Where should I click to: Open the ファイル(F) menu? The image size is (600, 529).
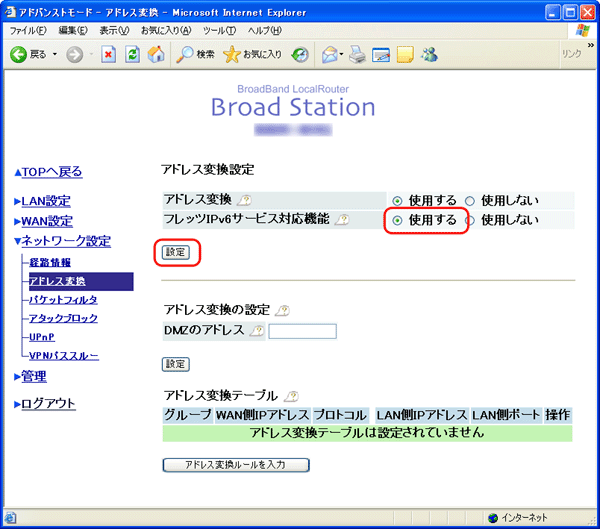pyautogui.click(x=28, y=30)
